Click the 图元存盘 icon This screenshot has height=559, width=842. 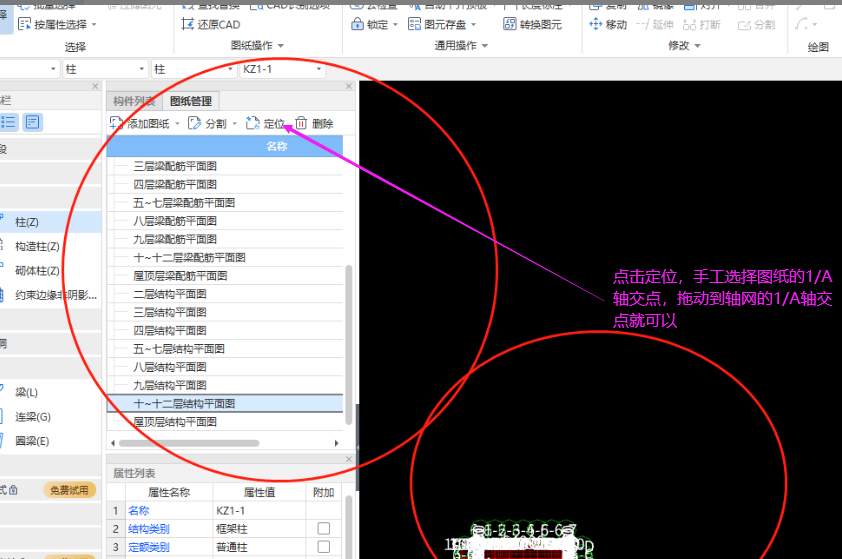pos(414,24)
